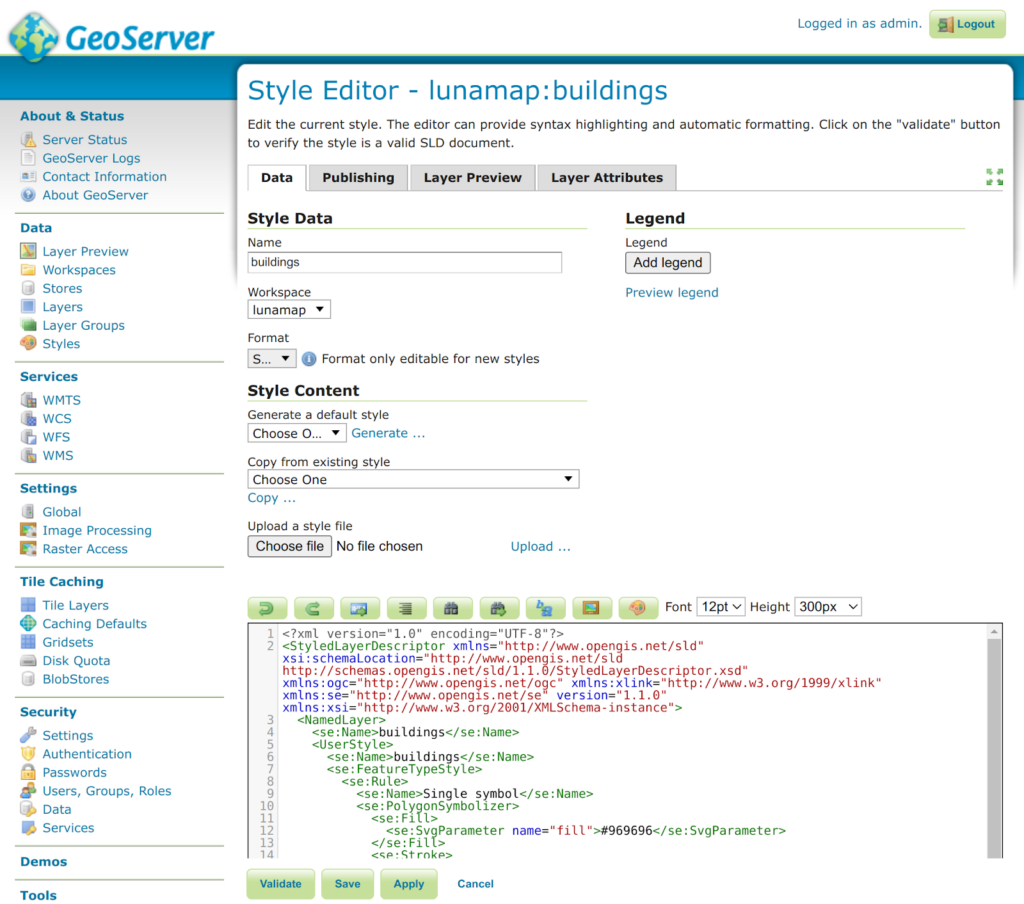Switch to the Publishing tab

(x=358, y=178)
